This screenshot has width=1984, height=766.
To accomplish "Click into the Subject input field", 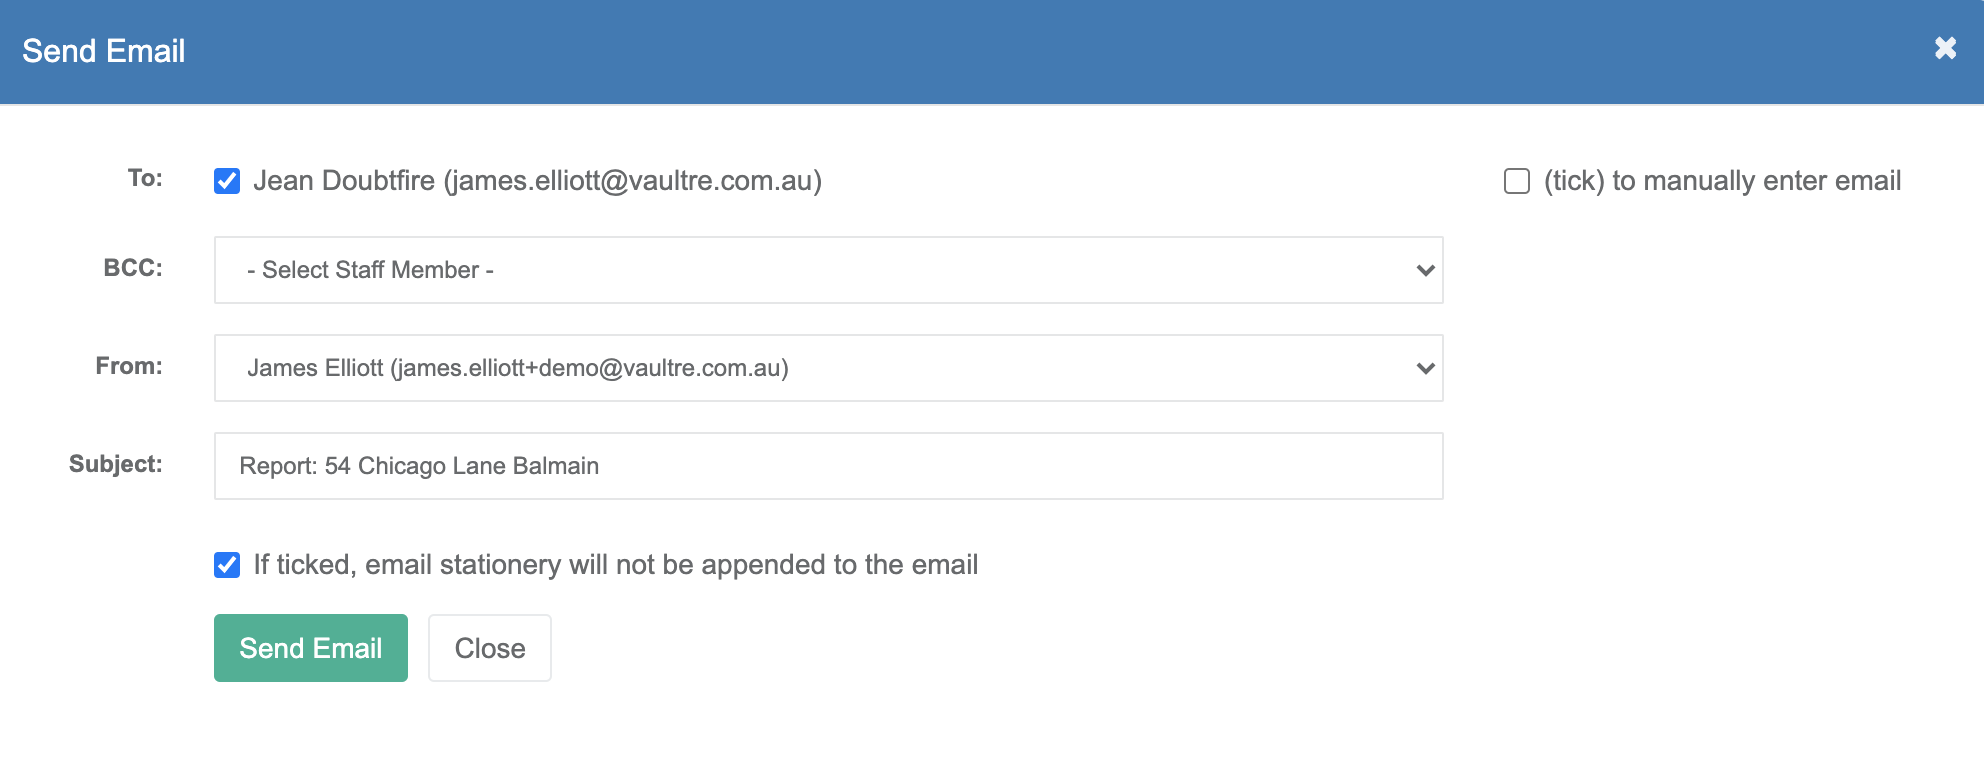I will point(828,466).
